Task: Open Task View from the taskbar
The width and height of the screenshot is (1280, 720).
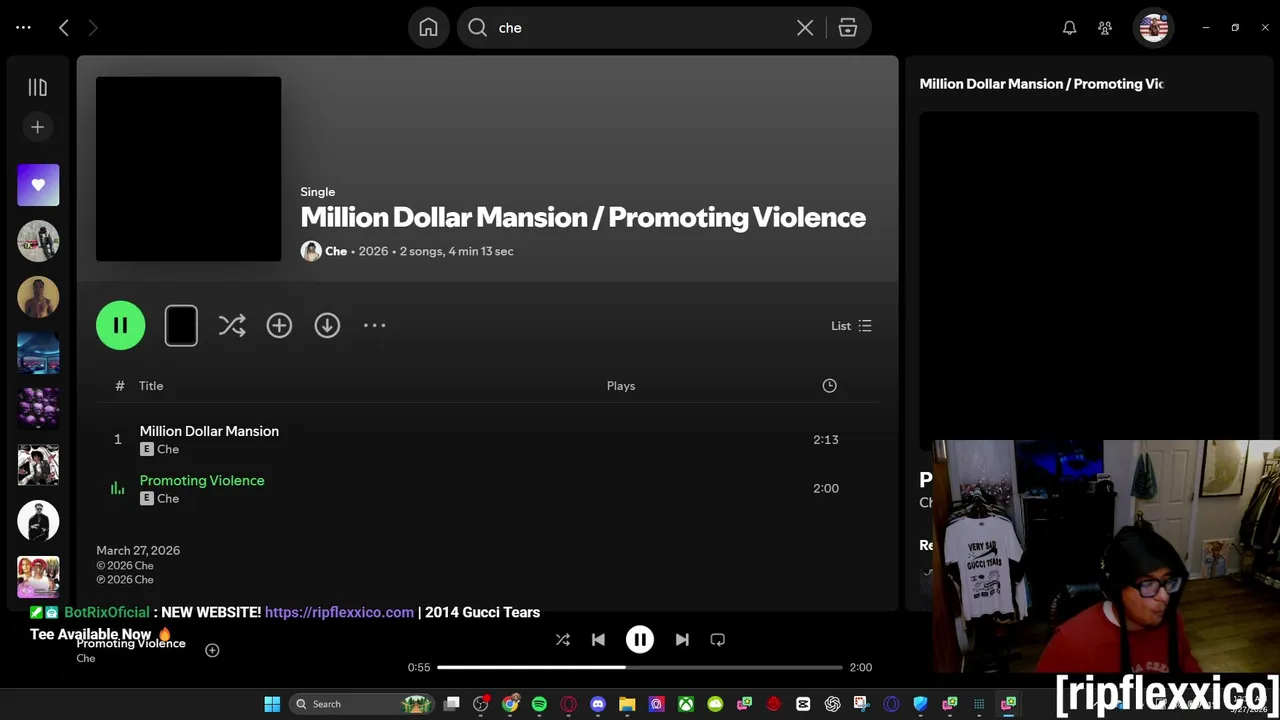Action: (452, 704)
